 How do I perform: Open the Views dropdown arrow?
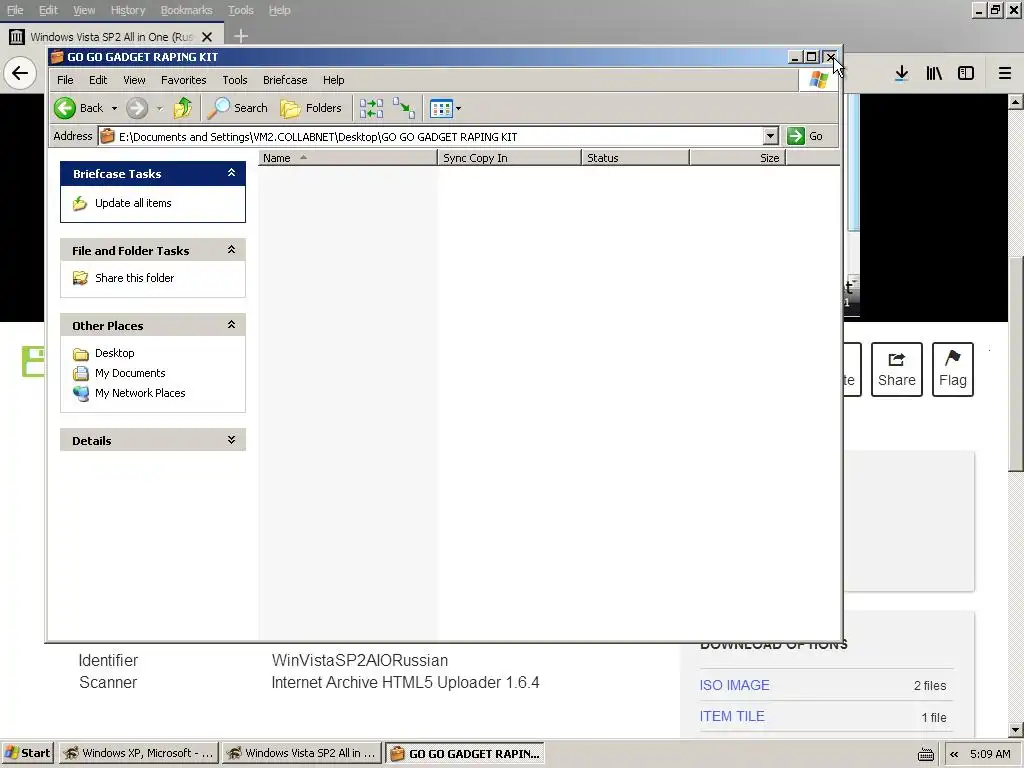(458, 108)
